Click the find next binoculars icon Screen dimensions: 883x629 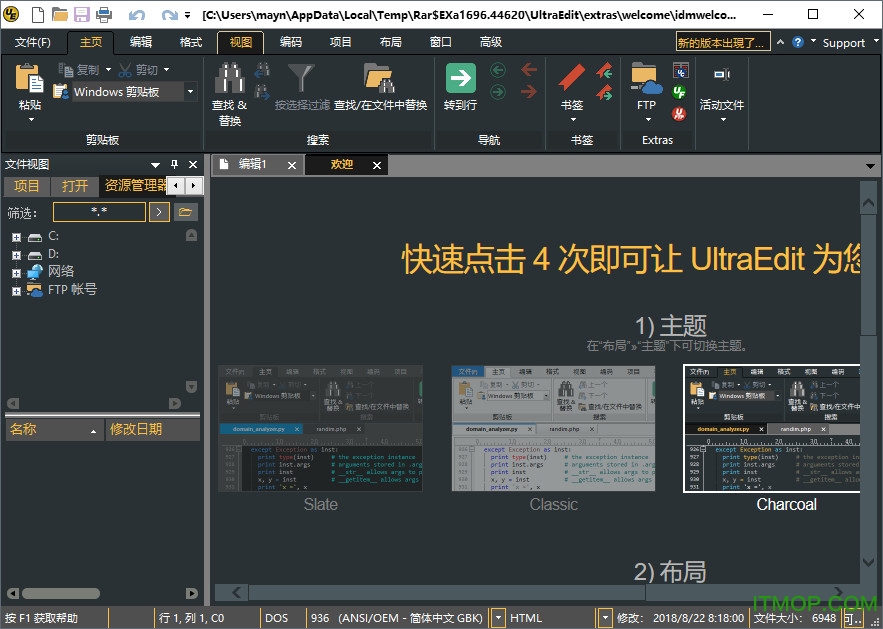tap(262, 91)
